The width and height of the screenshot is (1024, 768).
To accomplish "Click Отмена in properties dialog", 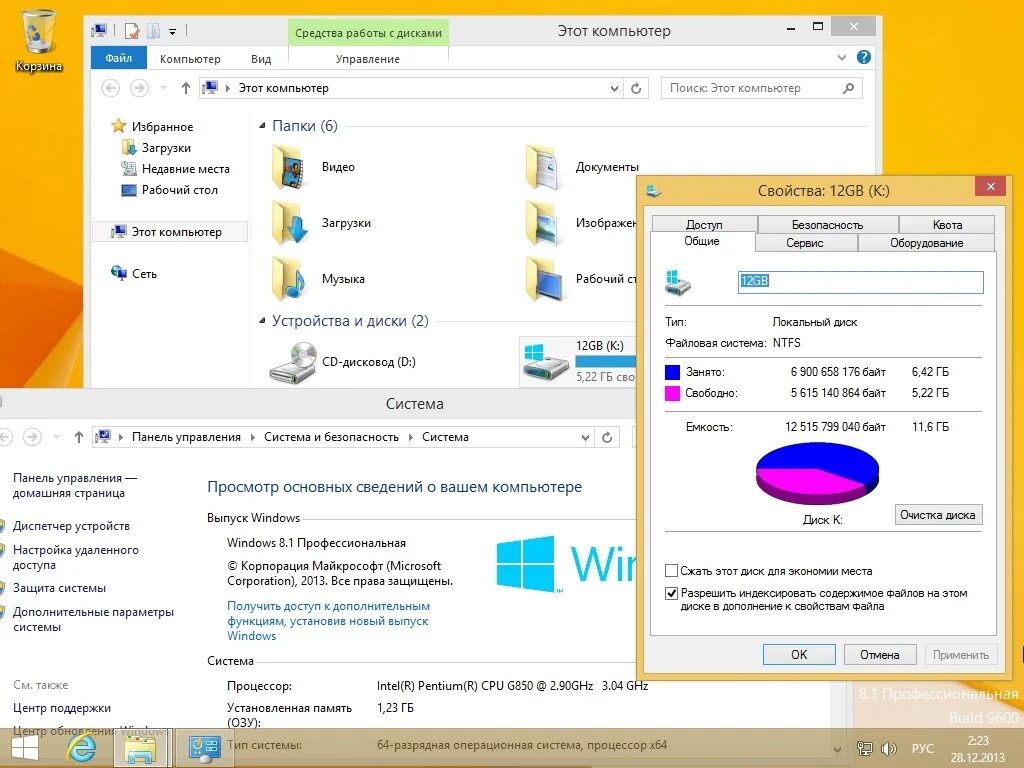I will point(880,654).
